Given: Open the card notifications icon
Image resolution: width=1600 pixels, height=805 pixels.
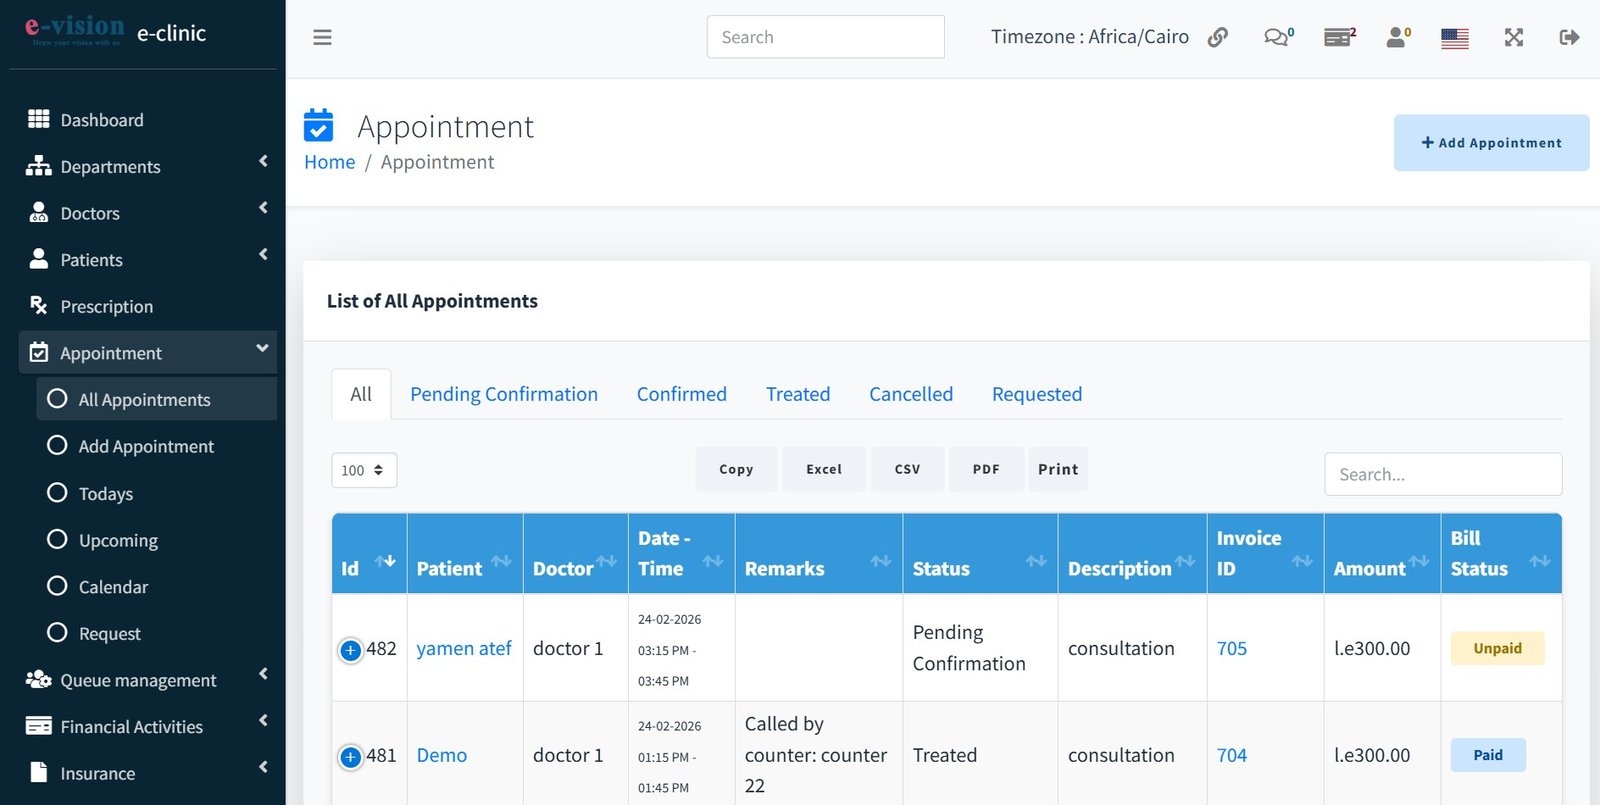Looking at the screenshot, I should 1338,38.
